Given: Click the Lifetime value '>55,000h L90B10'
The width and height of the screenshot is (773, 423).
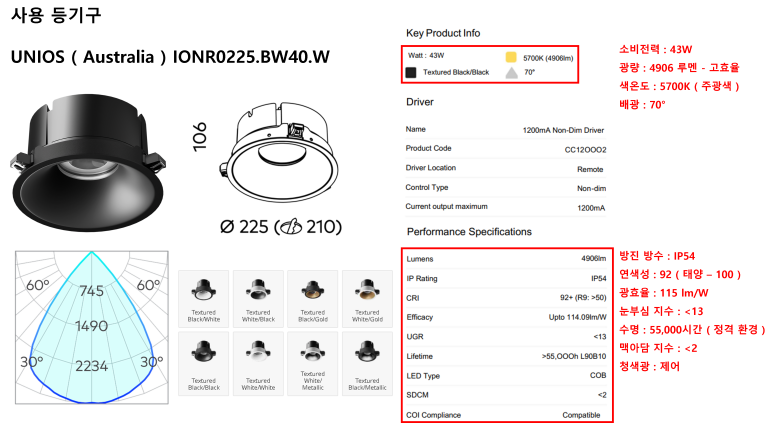Looking at the screenshot, I should point(574,356).
